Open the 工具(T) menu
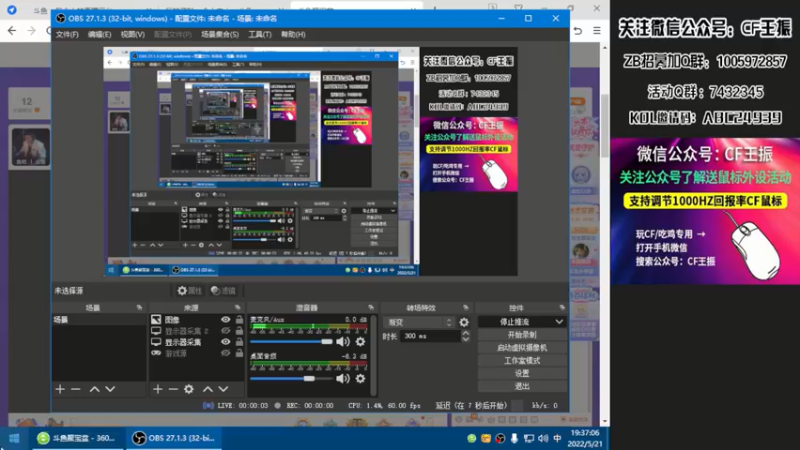The width and height of the screenshot is (800, 450). tap(260, 34)
